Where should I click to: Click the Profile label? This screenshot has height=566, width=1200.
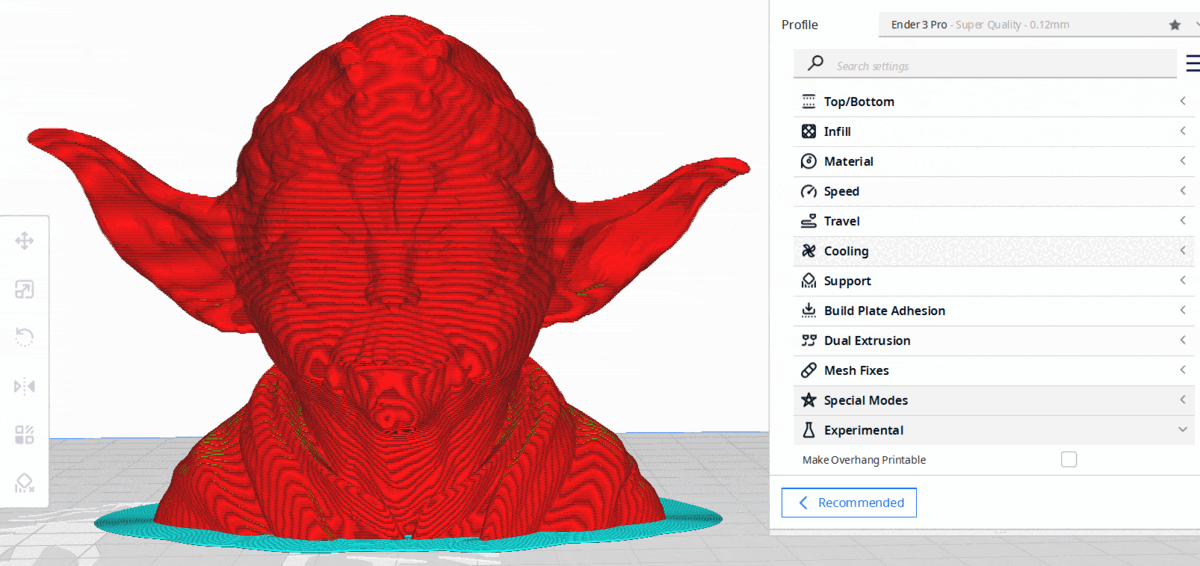[799, 25]
